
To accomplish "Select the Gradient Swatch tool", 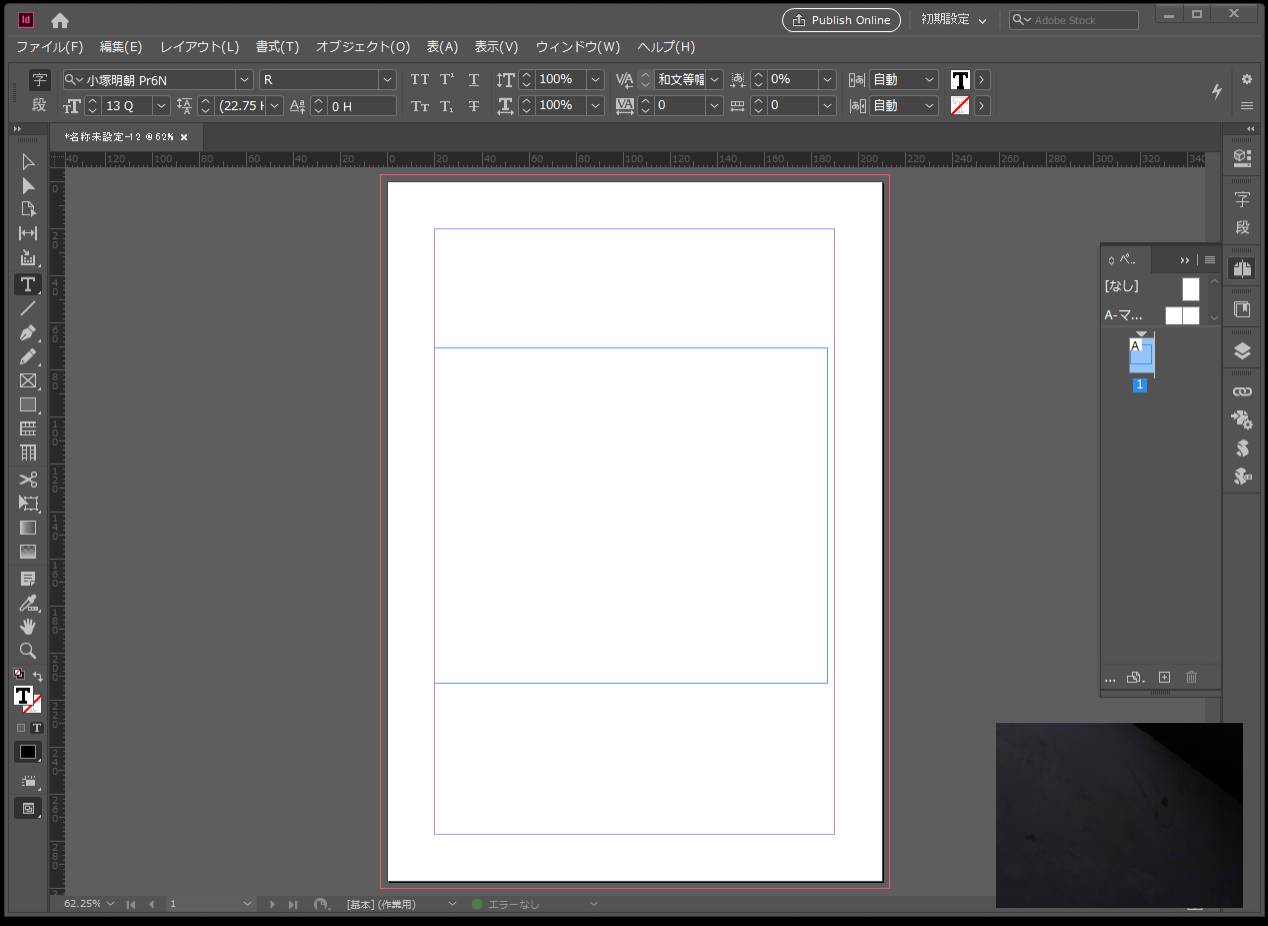I will tap(28, 527).
